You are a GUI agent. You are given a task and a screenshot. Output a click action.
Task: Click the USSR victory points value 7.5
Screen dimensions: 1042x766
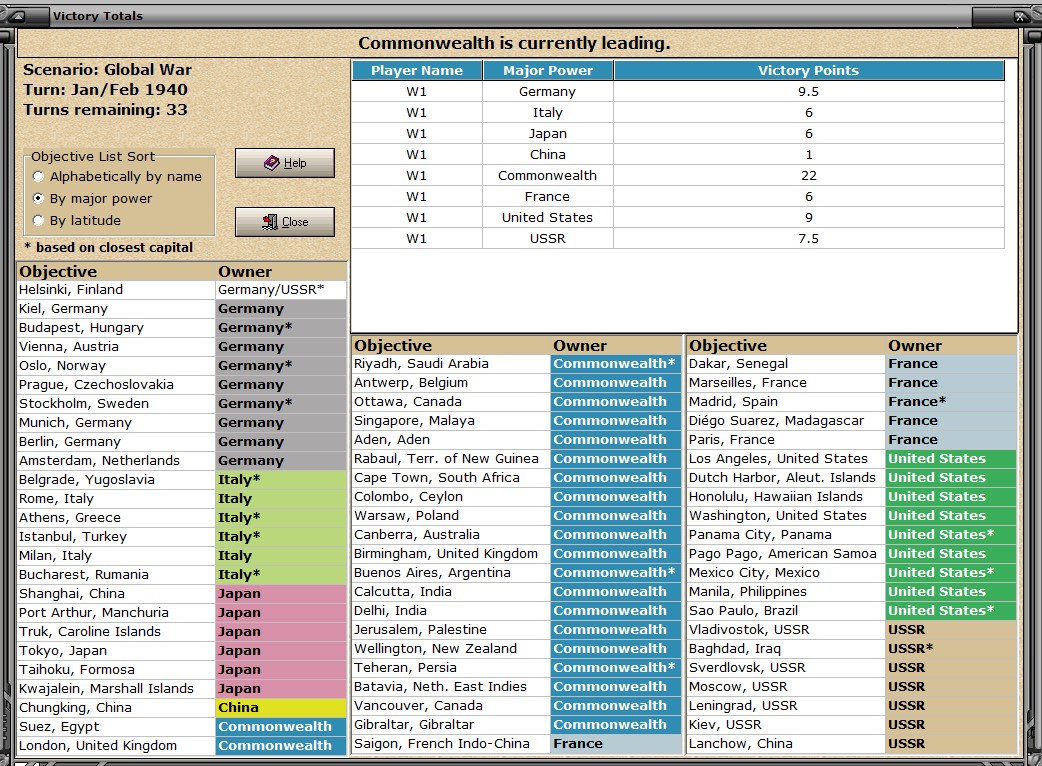pos(808,239)
